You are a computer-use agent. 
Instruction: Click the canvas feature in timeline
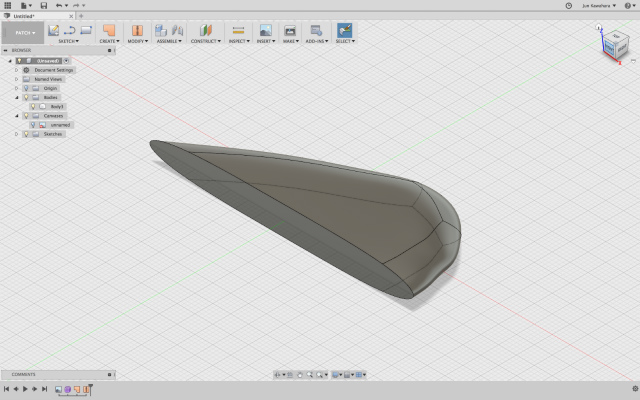point(58,389)
